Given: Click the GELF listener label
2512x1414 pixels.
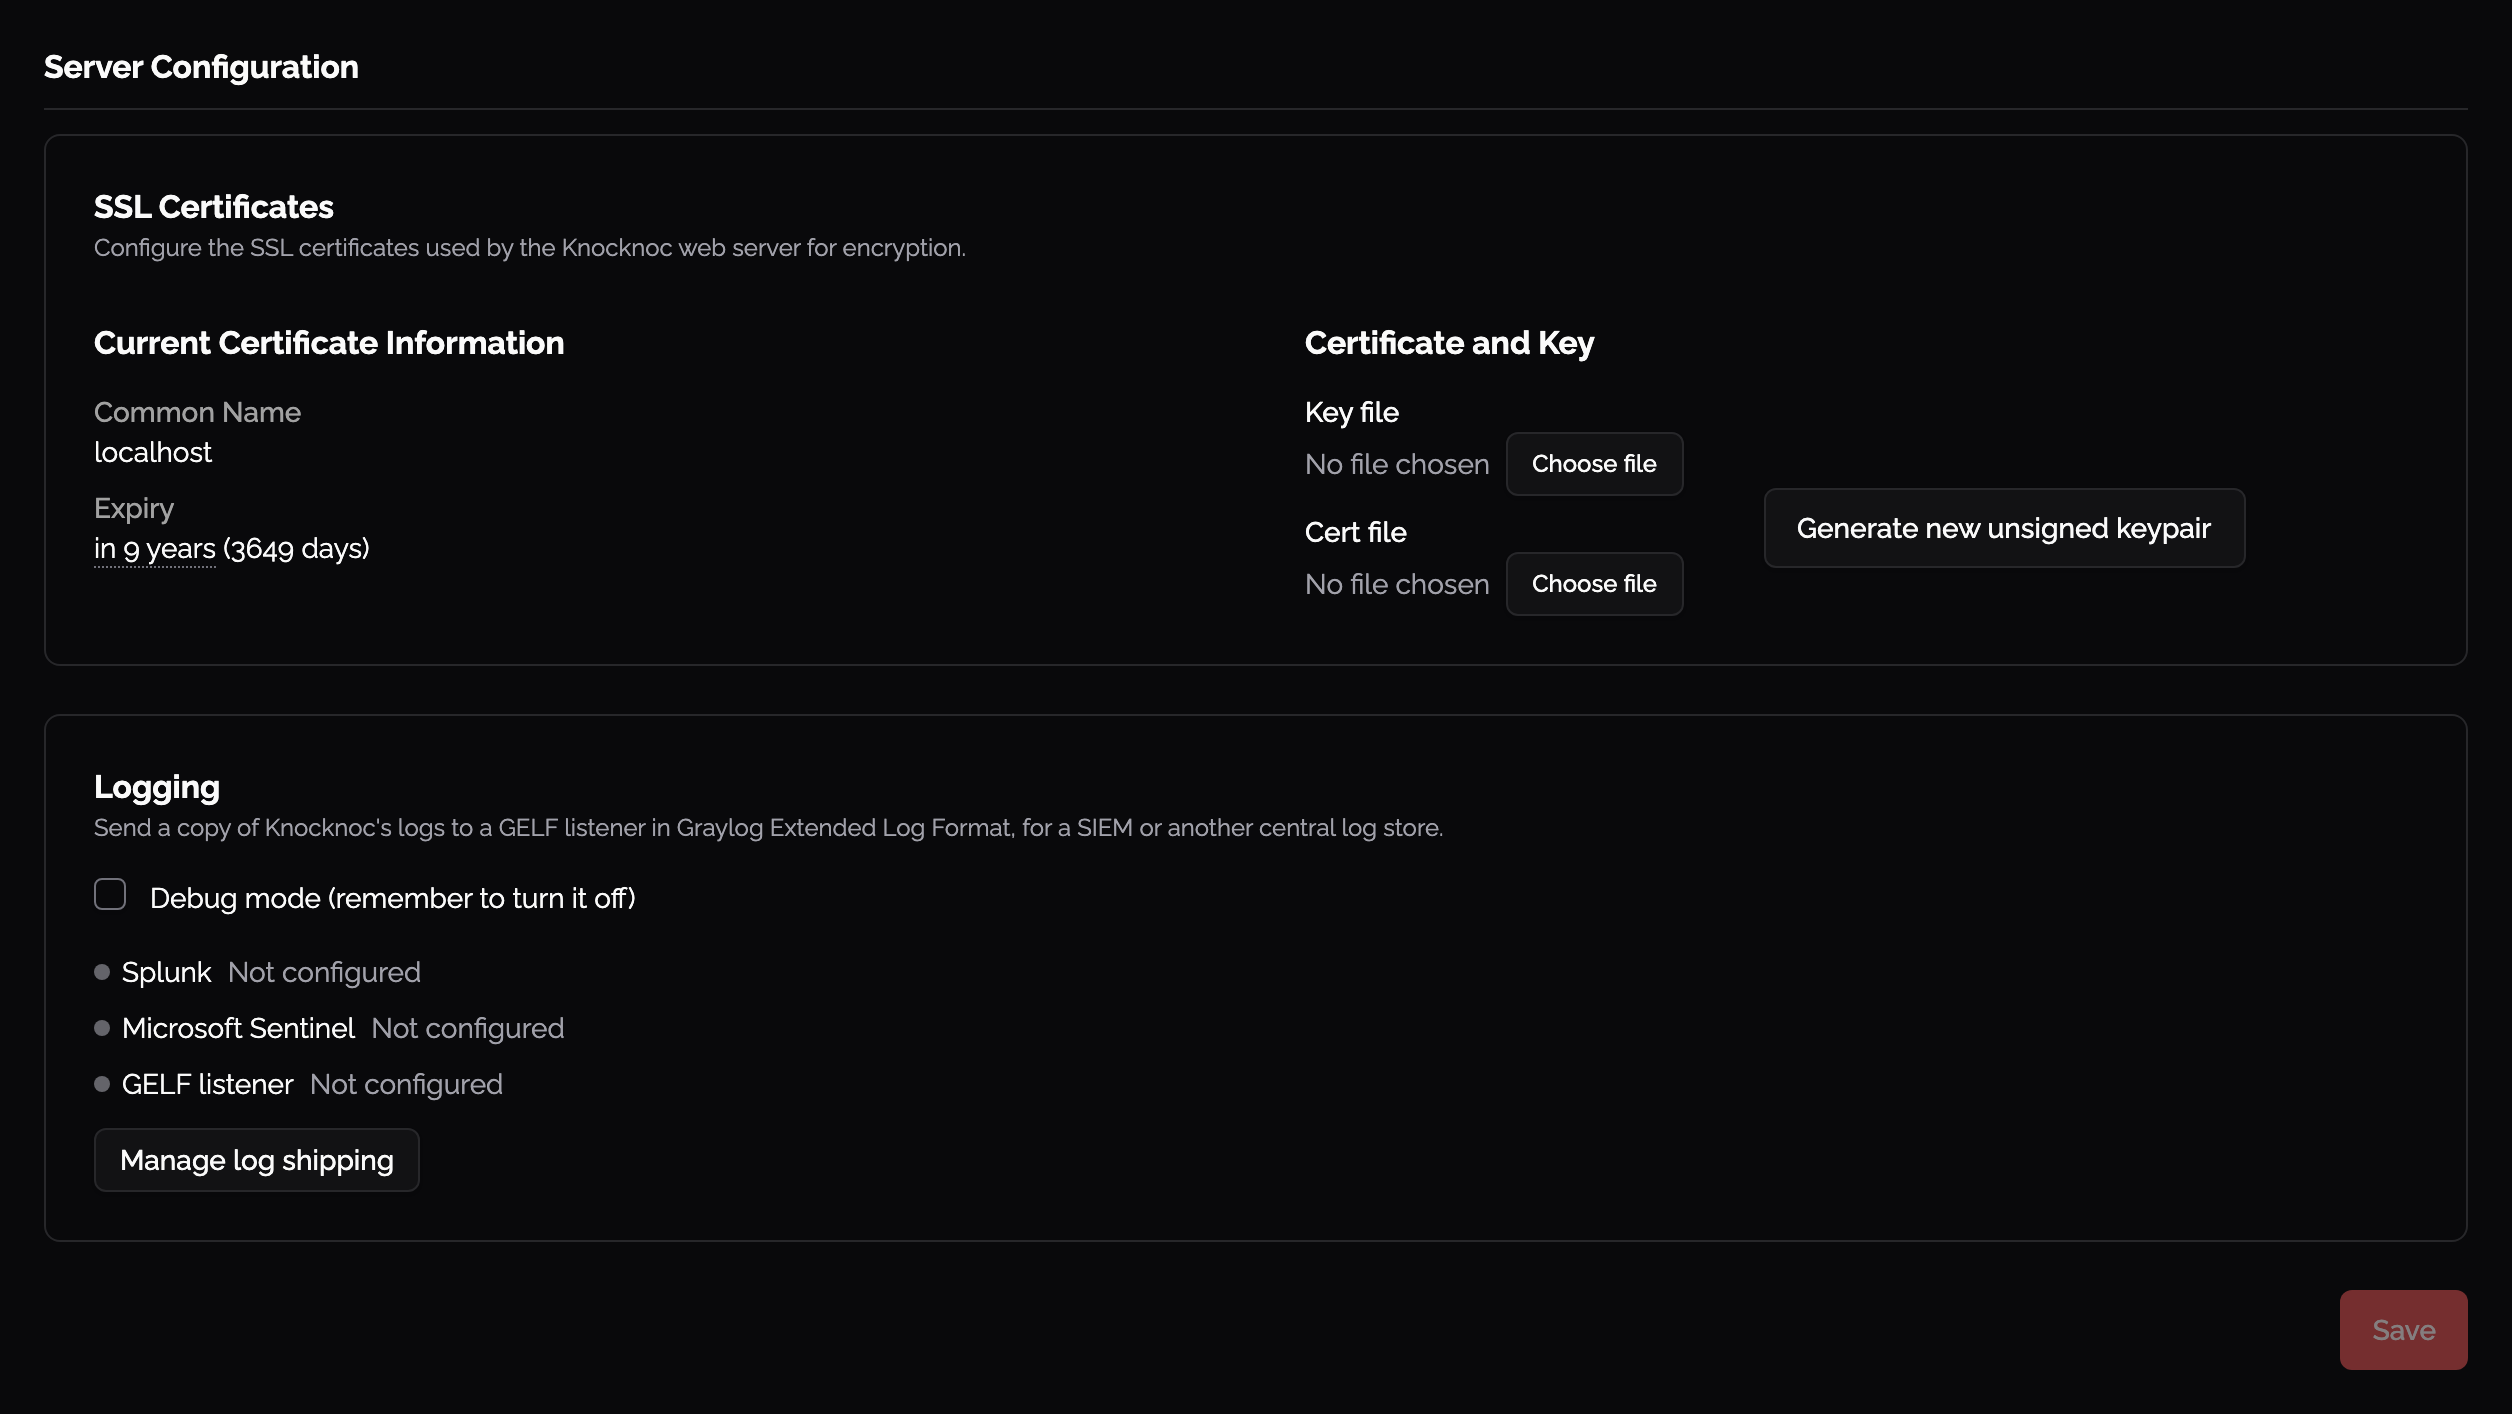Looking at the screenshot, I should click(207, 1084).
